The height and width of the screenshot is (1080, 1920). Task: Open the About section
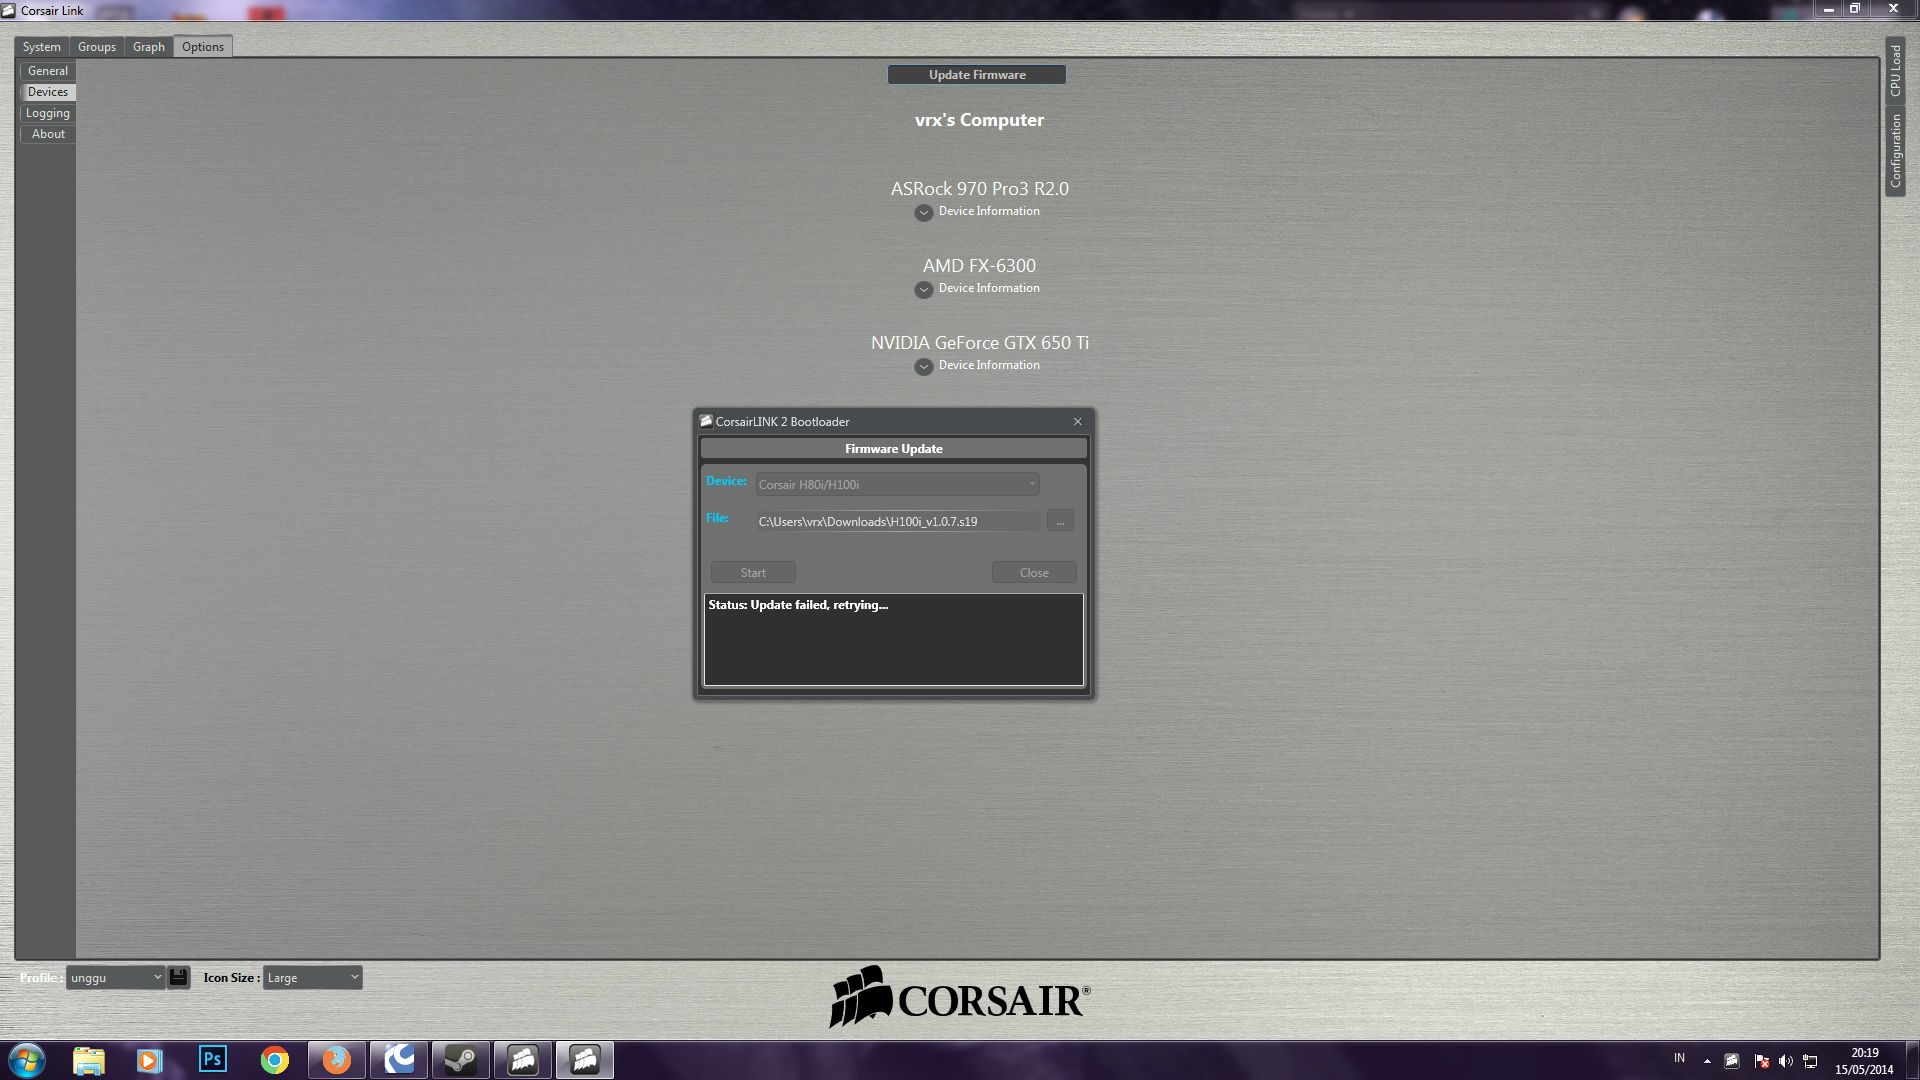coord(48,134)
